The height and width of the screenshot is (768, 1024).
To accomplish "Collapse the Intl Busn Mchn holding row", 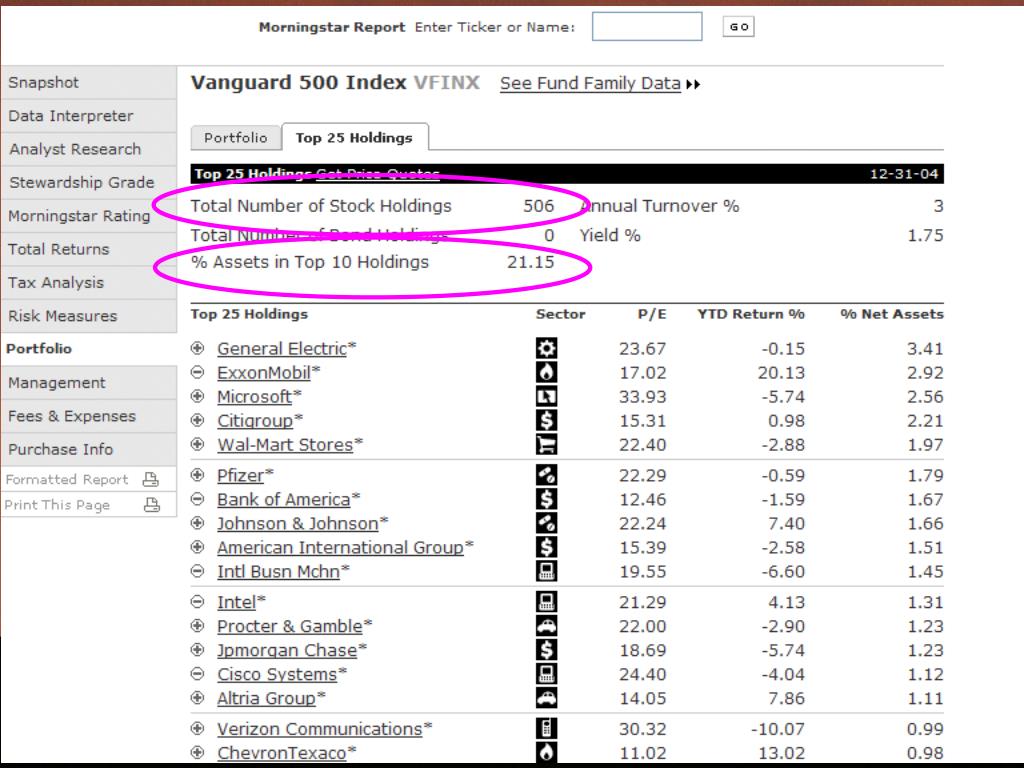I will pyautogui.click(x=197, y=571).
